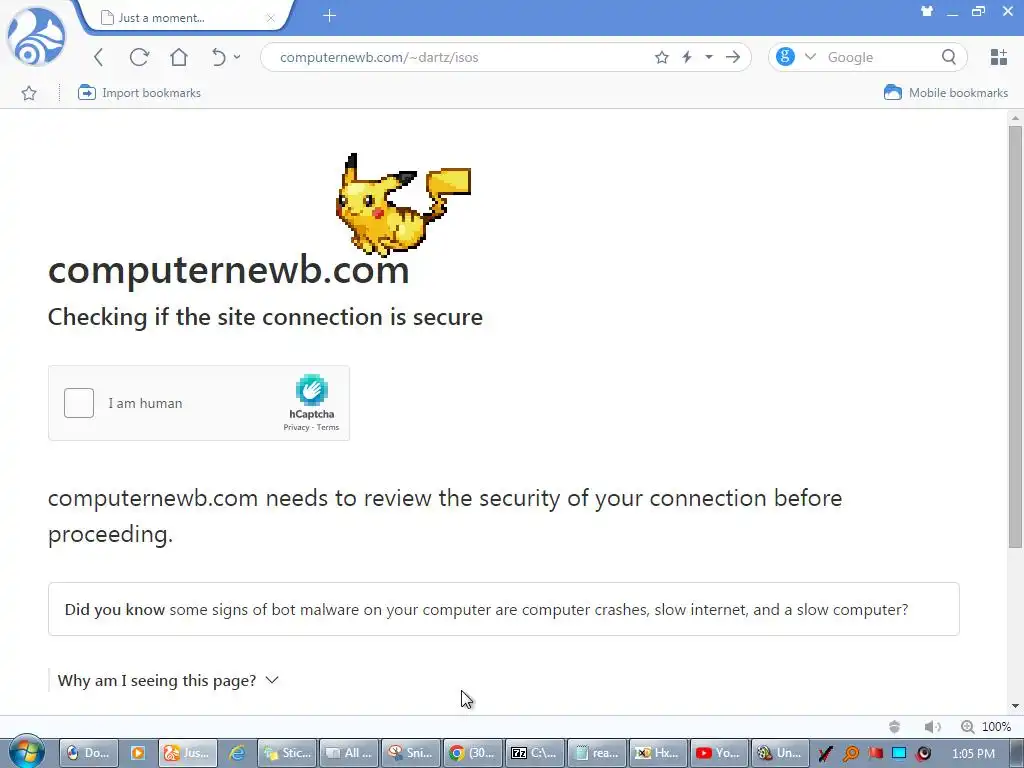Open the address bar dropdown arrow
This screenshot has height=768, width=1024.
[709, 57]
